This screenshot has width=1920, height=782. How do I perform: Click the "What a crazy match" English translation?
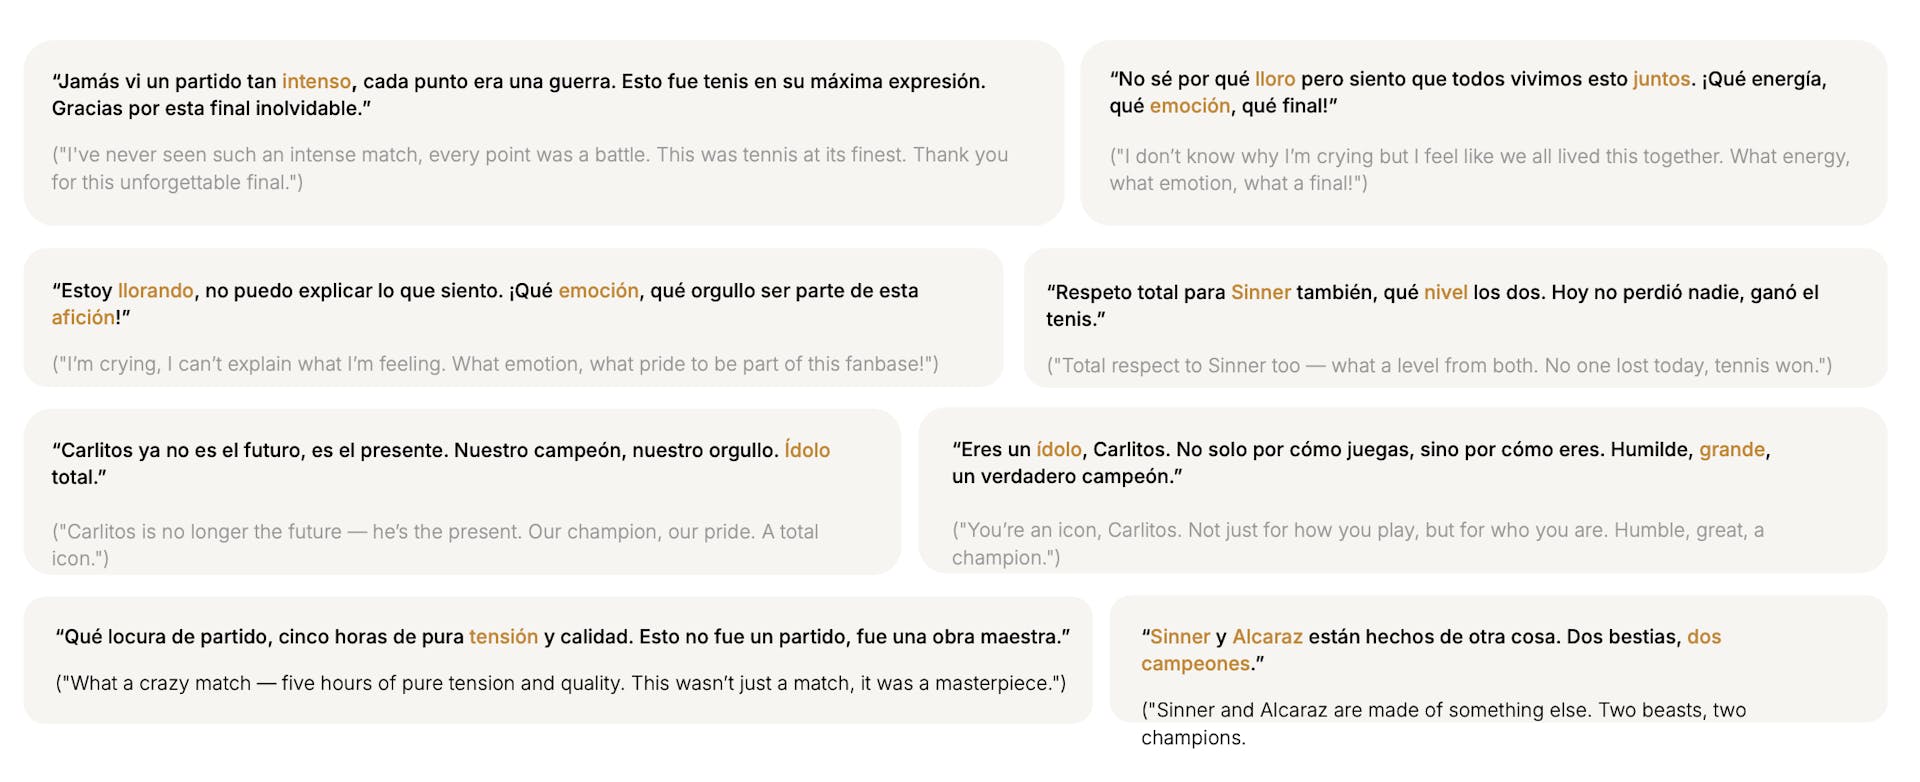(560, 684)
